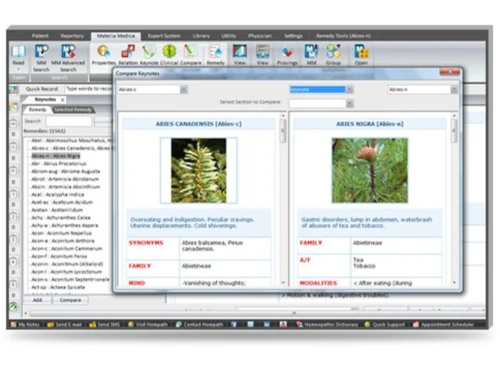Open Contact Hompath in the bottom bar
The height and width of the screenshot is (375, 500).
pyautogui.click(x=199, y=324)
